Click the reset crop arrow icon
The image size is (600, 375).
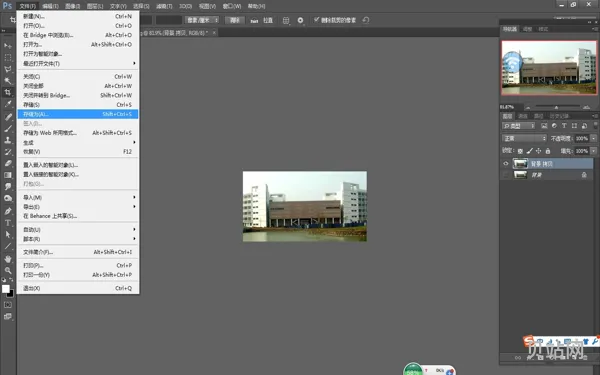coord(366,20)
